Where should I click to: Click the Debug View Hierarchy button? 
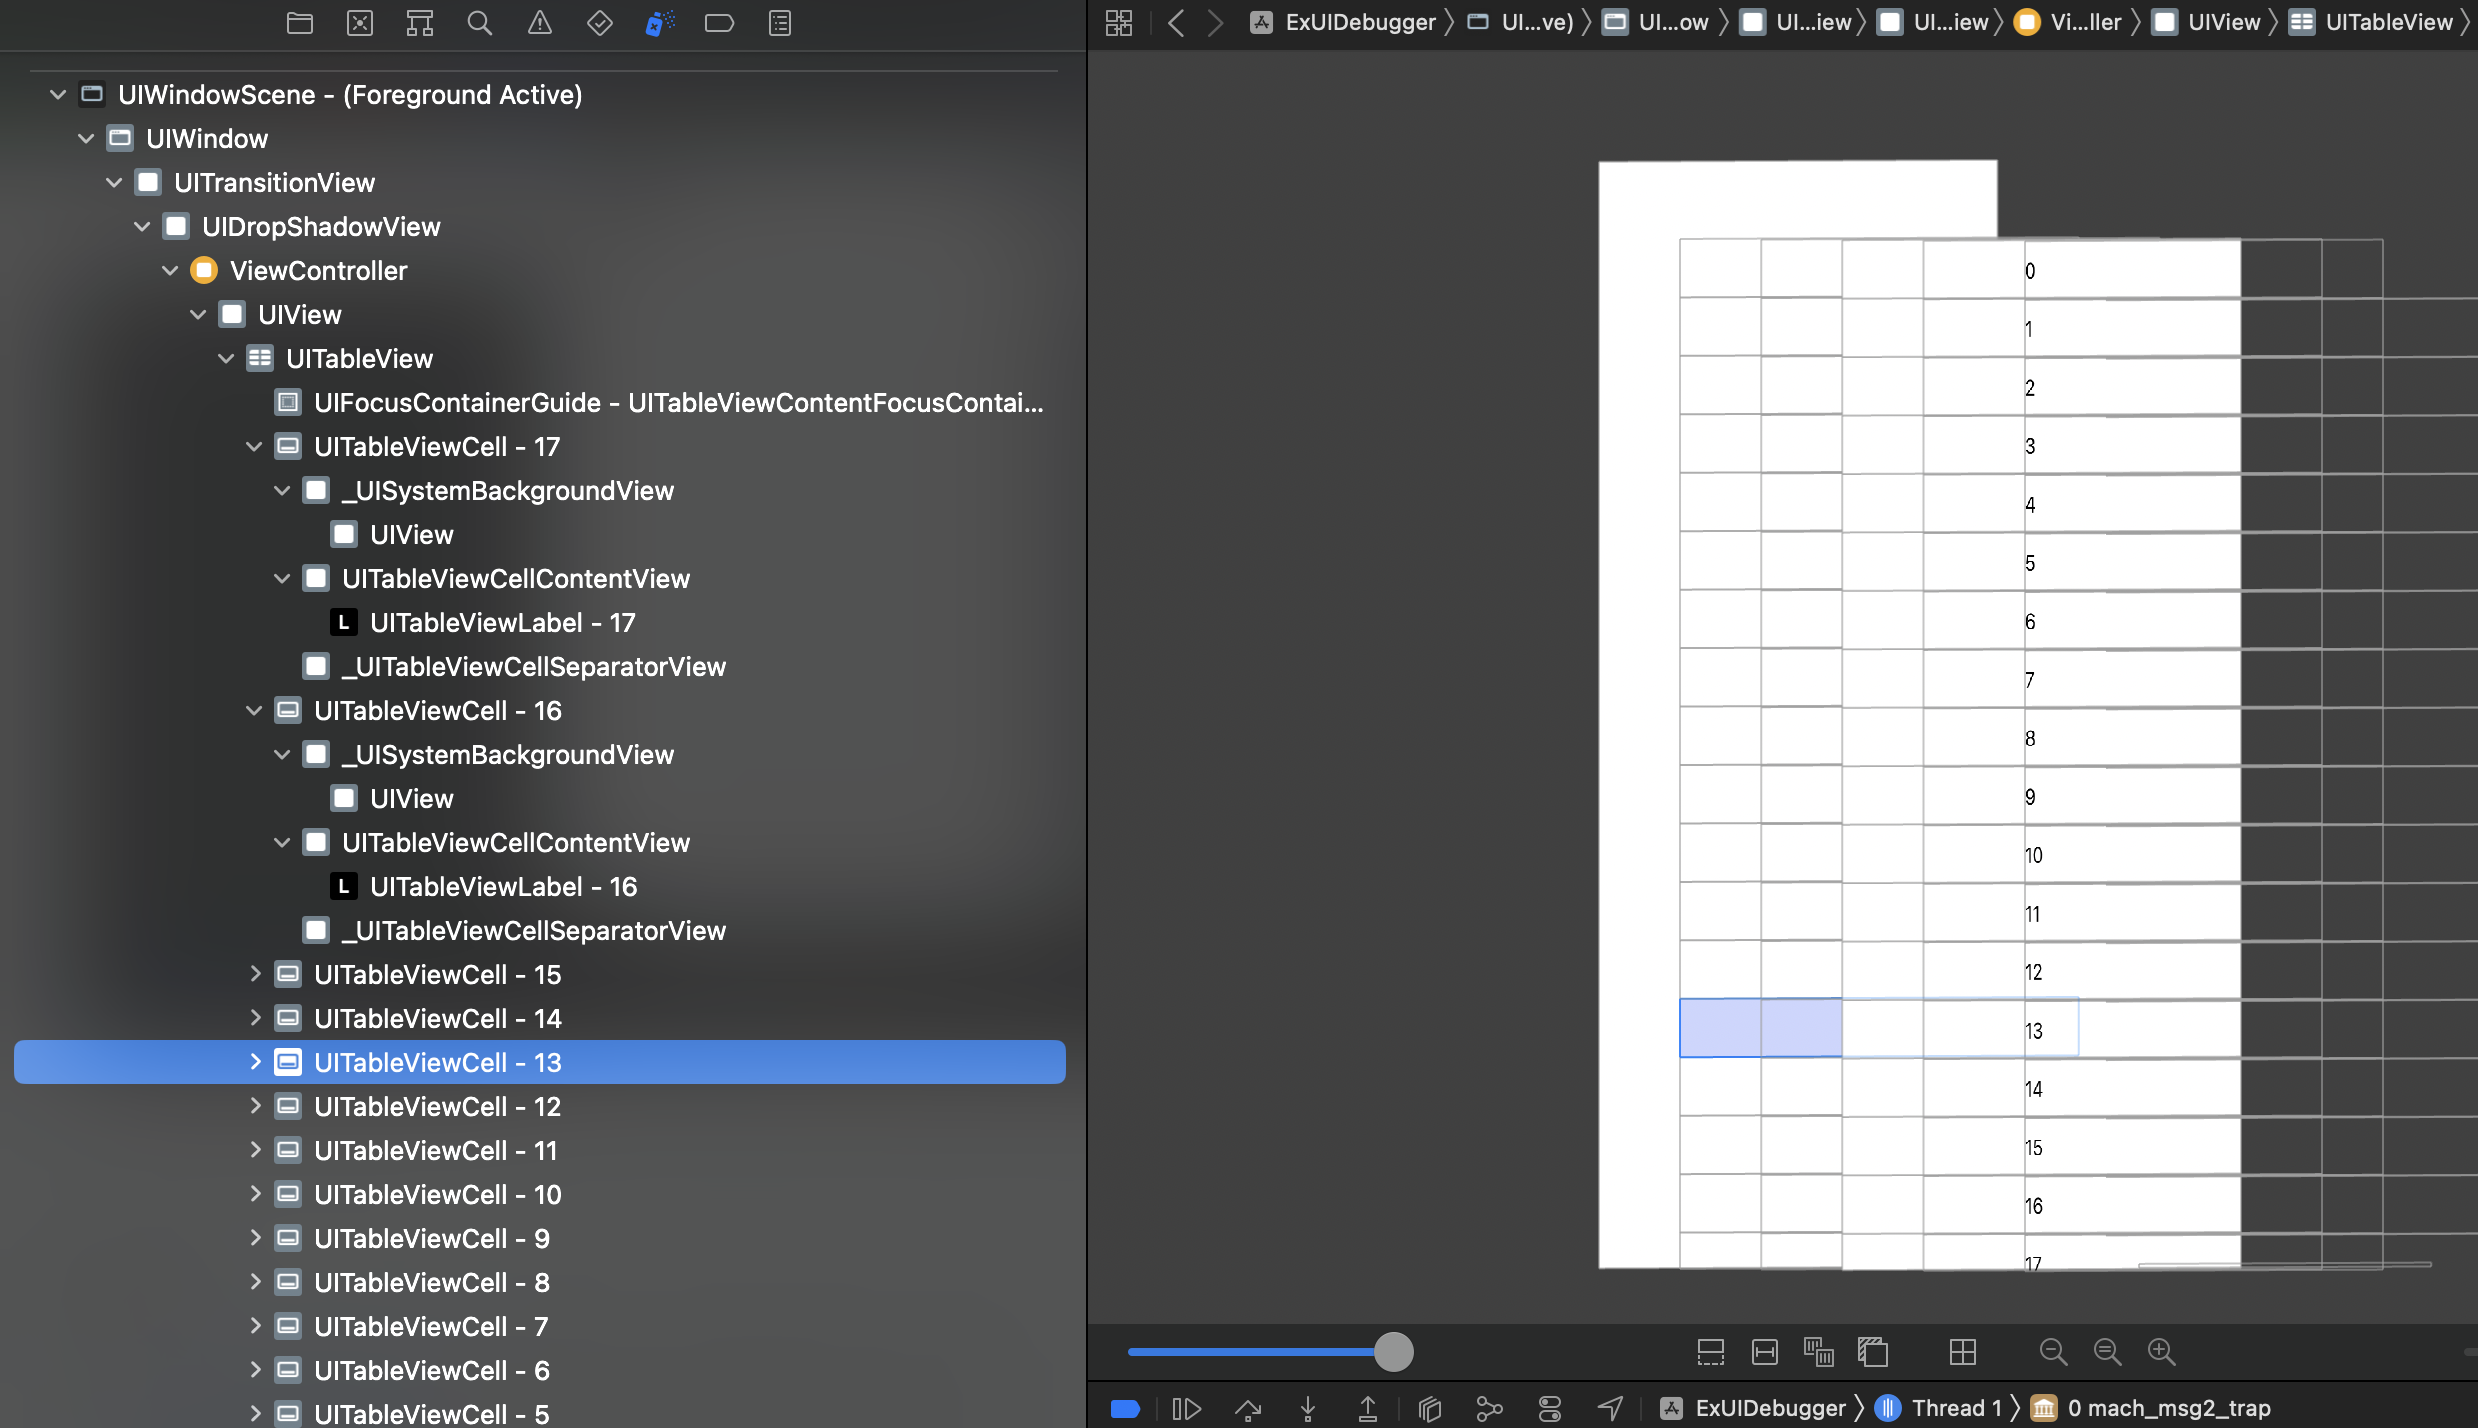pos(1430,1408)
